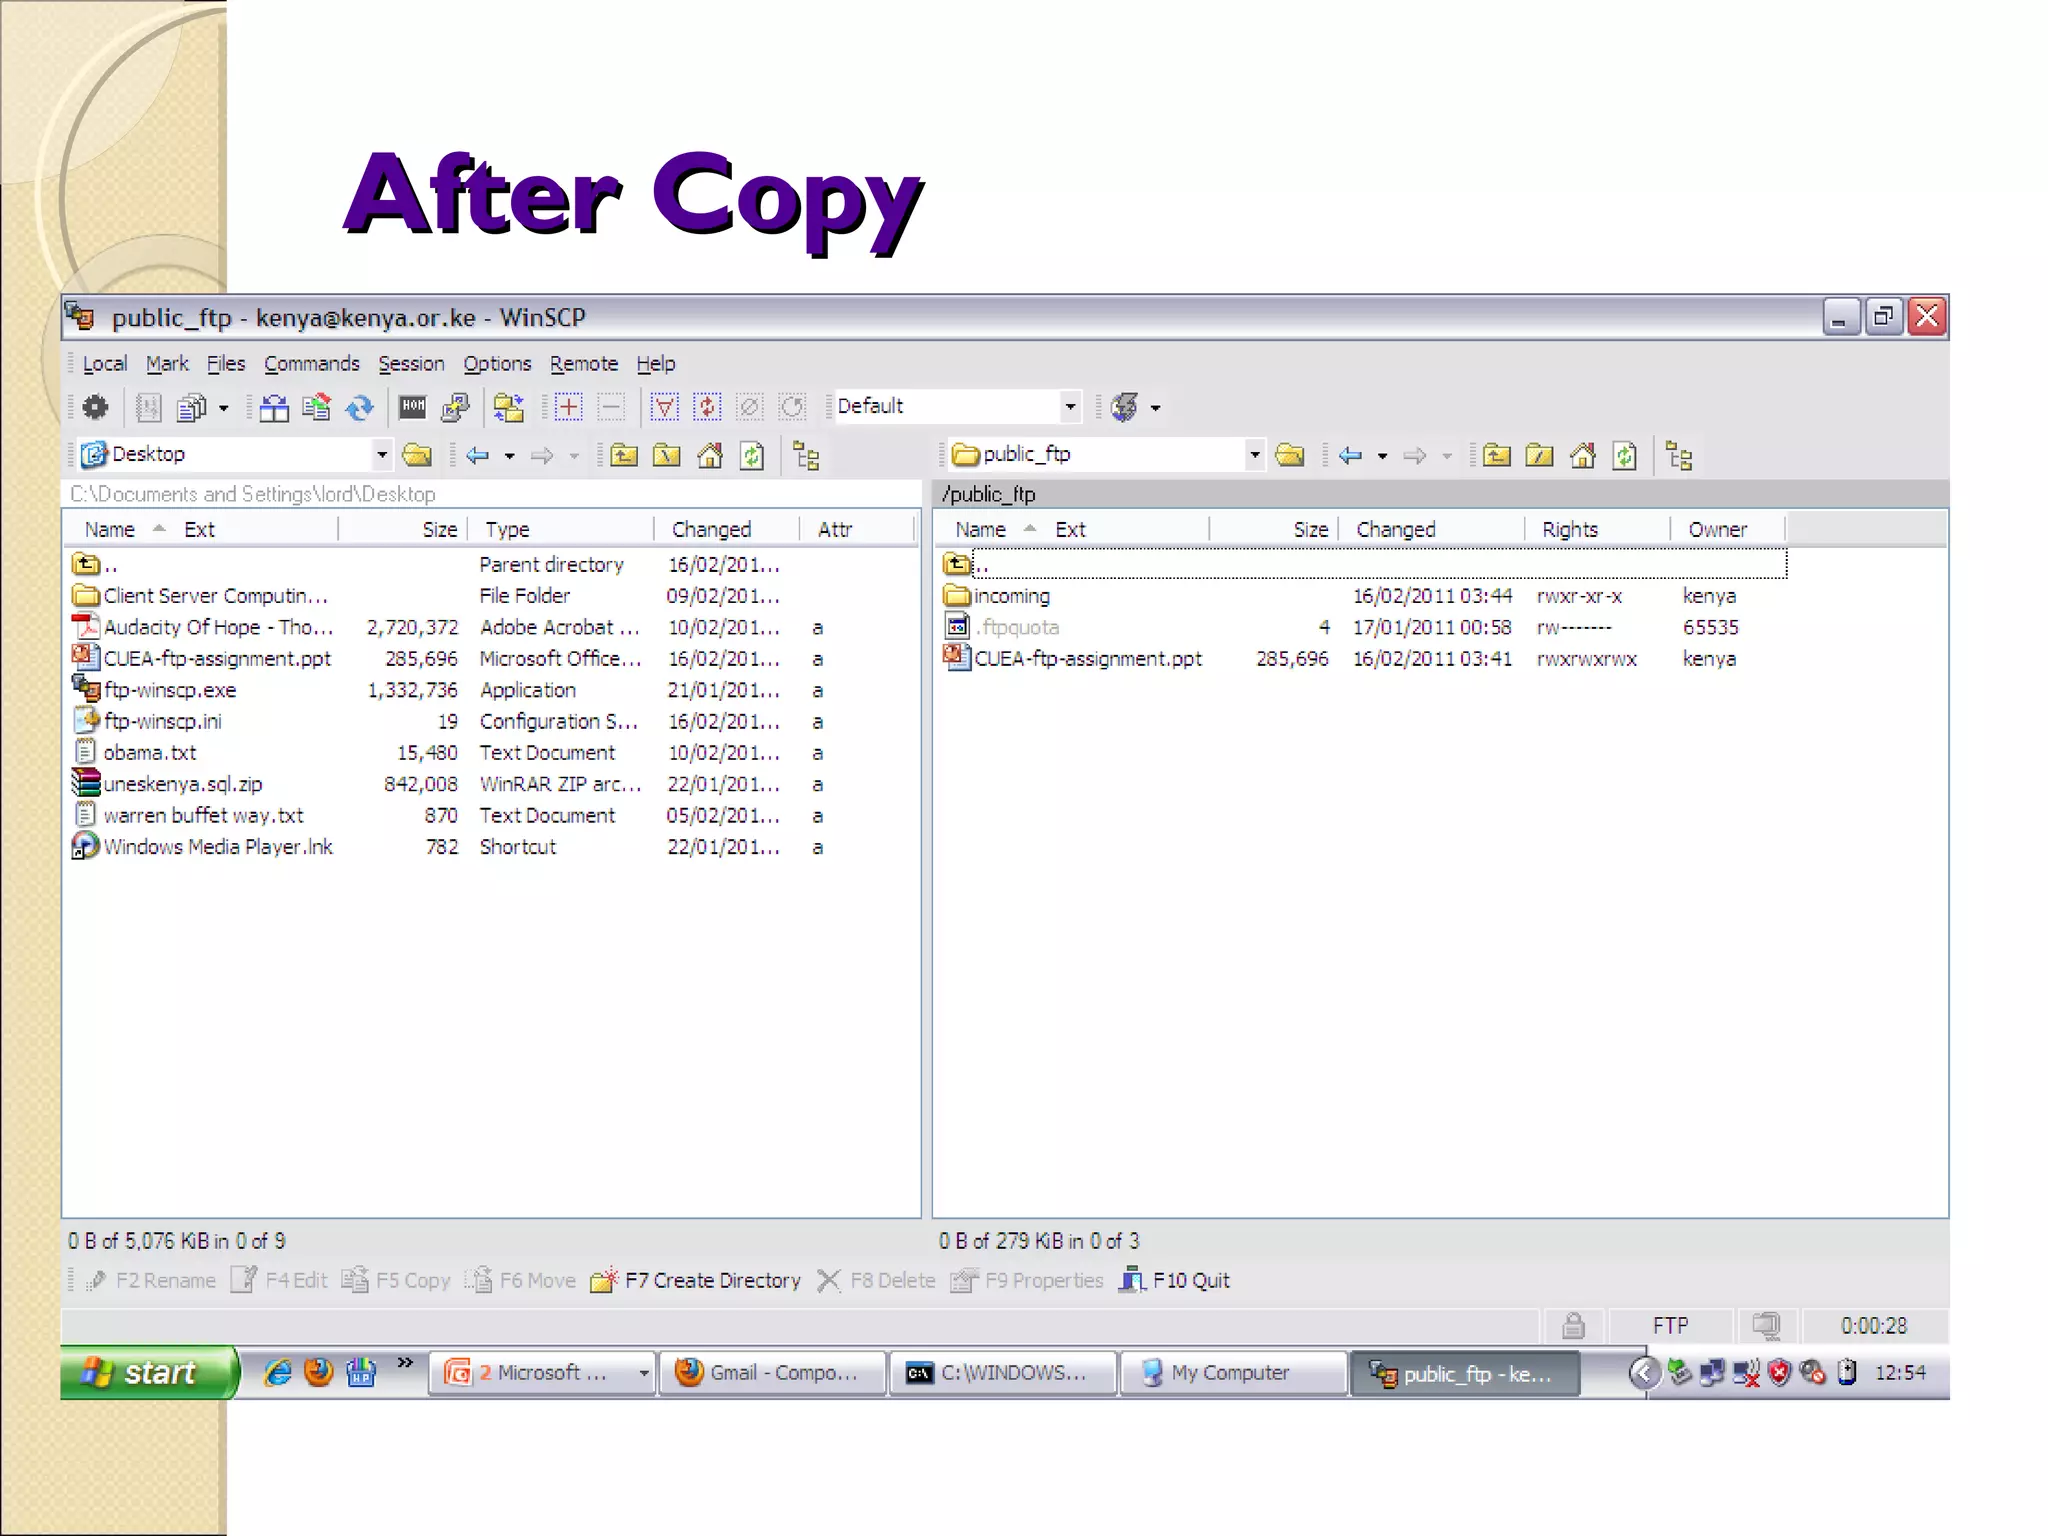Screen dimensions: 2048x1536
Task: Click the Select Files plus icon
Action: click(568, 407)
